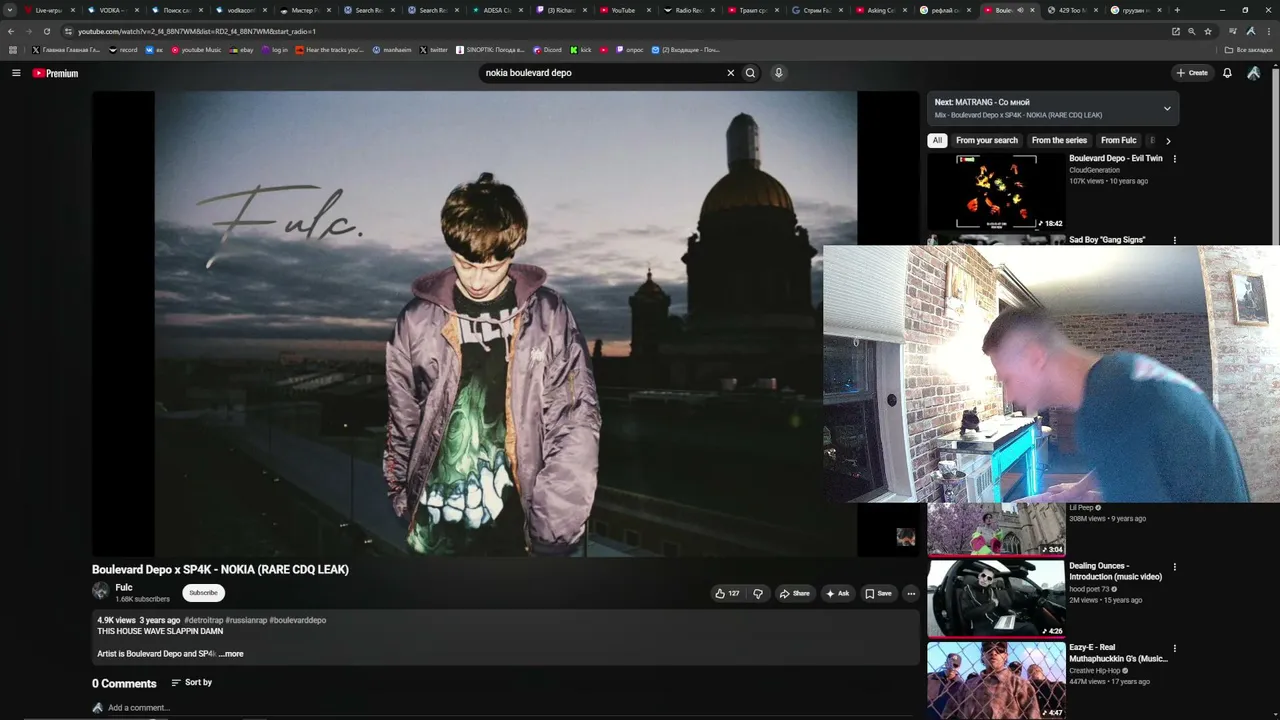This screenshot has height=720, width=1280.
Task: Open the Fulc channel avatar
Action: click(101, 591)
